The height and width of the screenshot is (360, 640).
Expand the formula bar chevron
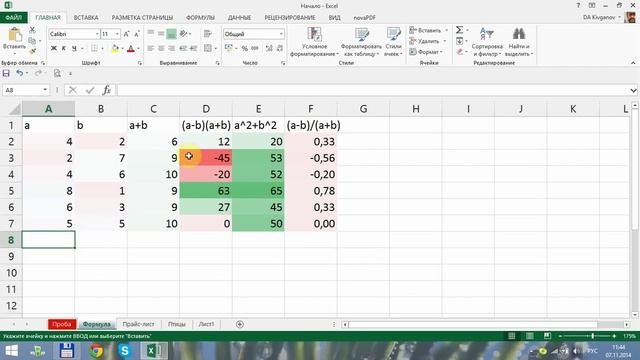click(x=633, y=90)
